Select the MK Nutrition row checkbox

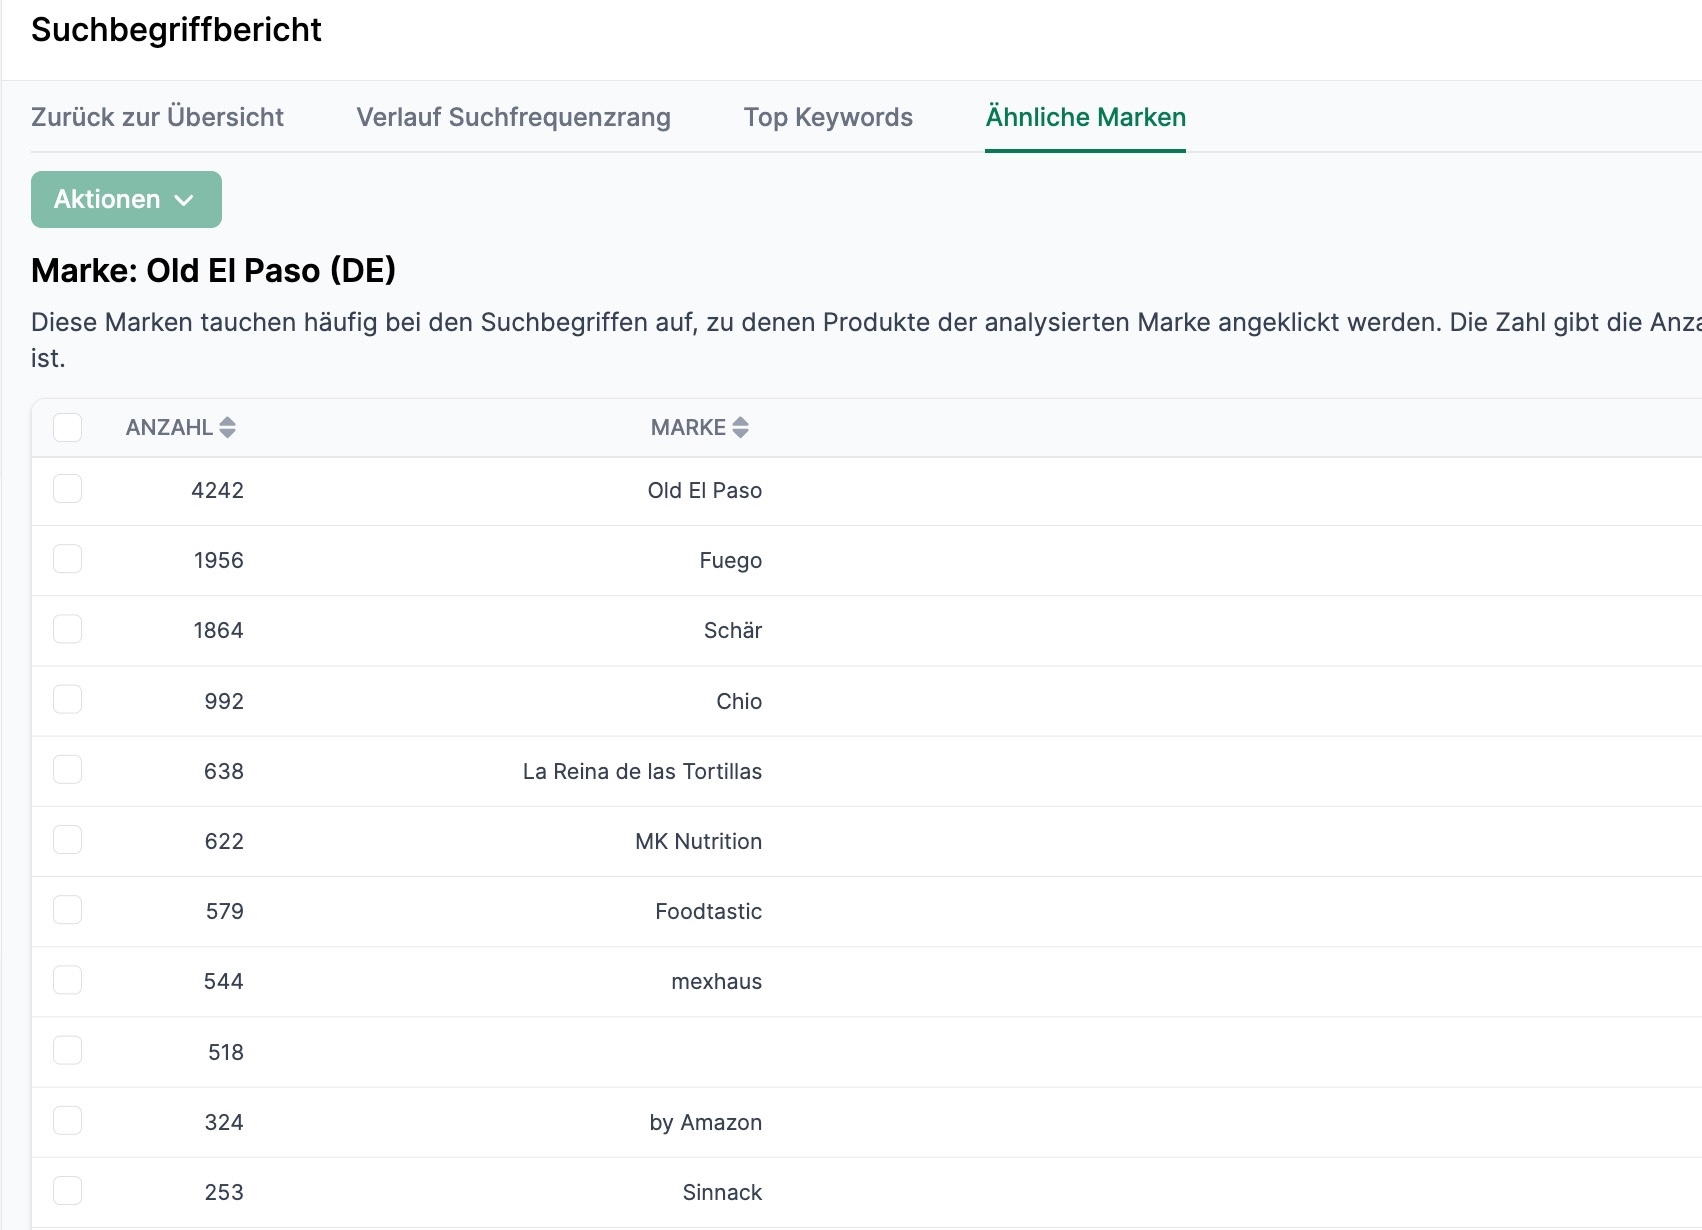[x=68, y=840]
